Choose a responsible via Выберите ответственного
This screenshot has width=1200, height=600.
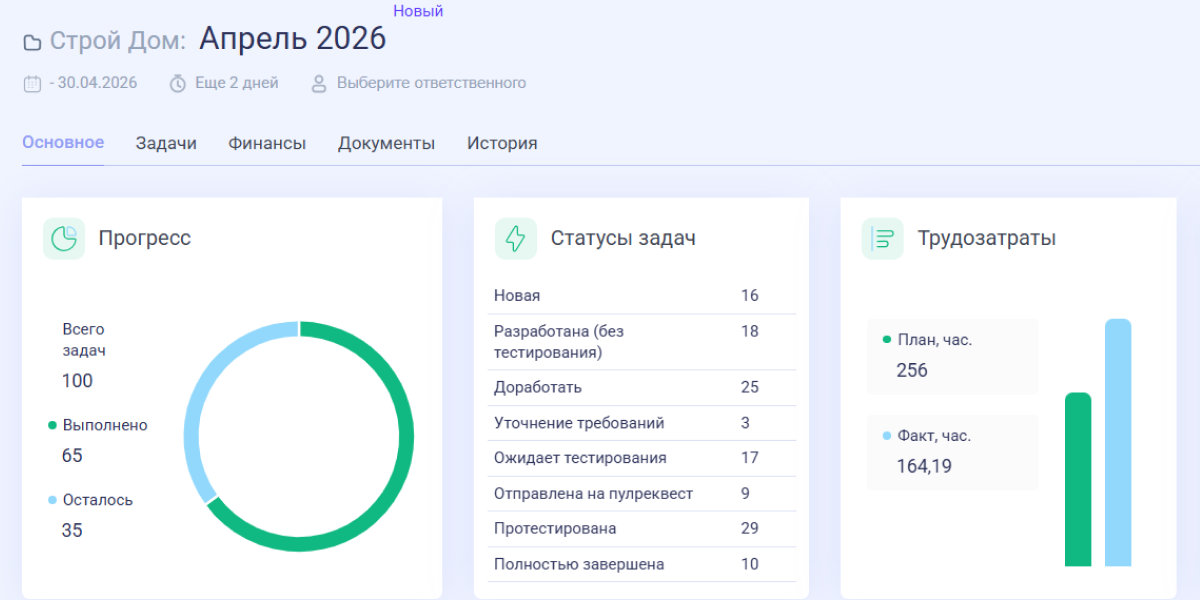tap(431, 83)
